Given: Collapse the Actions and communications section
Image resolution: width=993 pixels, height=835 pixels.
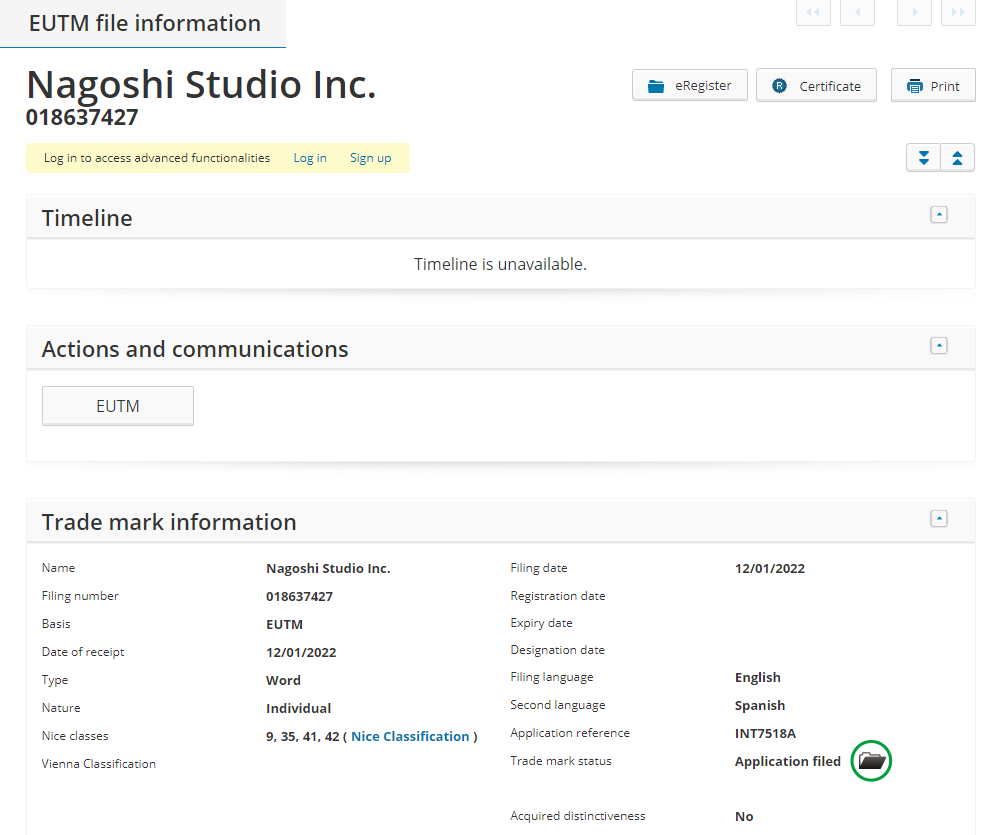Looking at the screenshot, I should 938,345.
